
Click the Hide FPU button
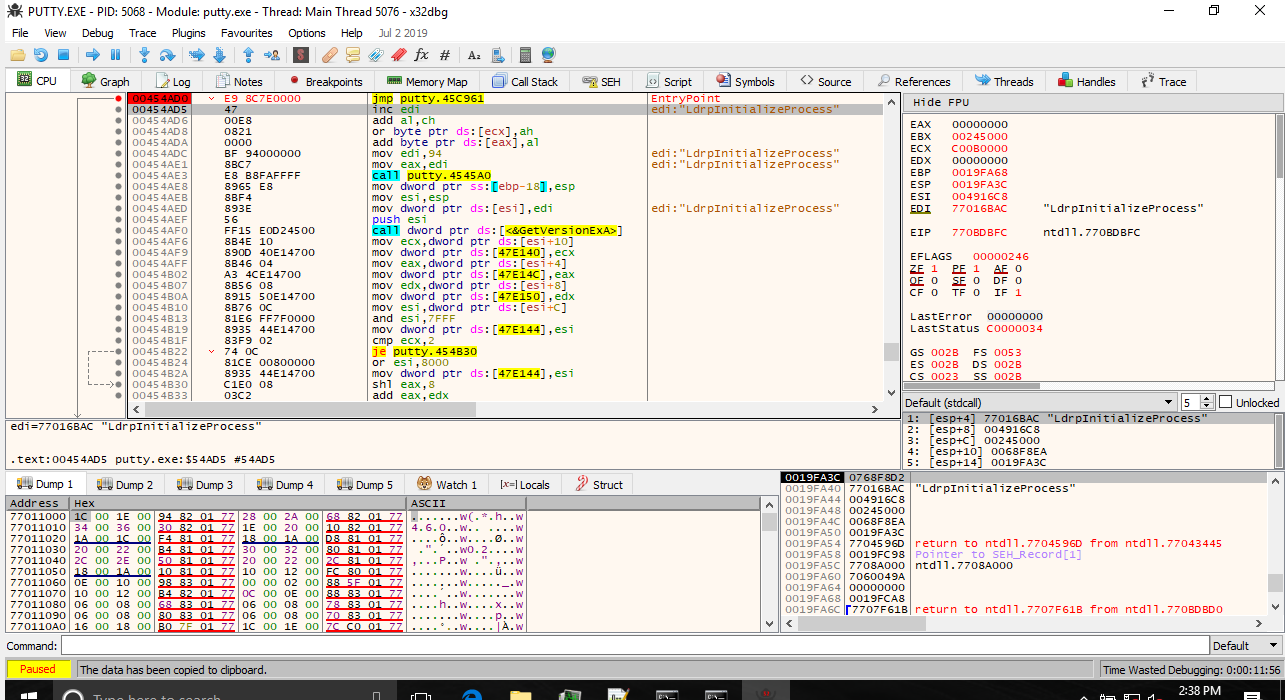click(x=941, y=102)
